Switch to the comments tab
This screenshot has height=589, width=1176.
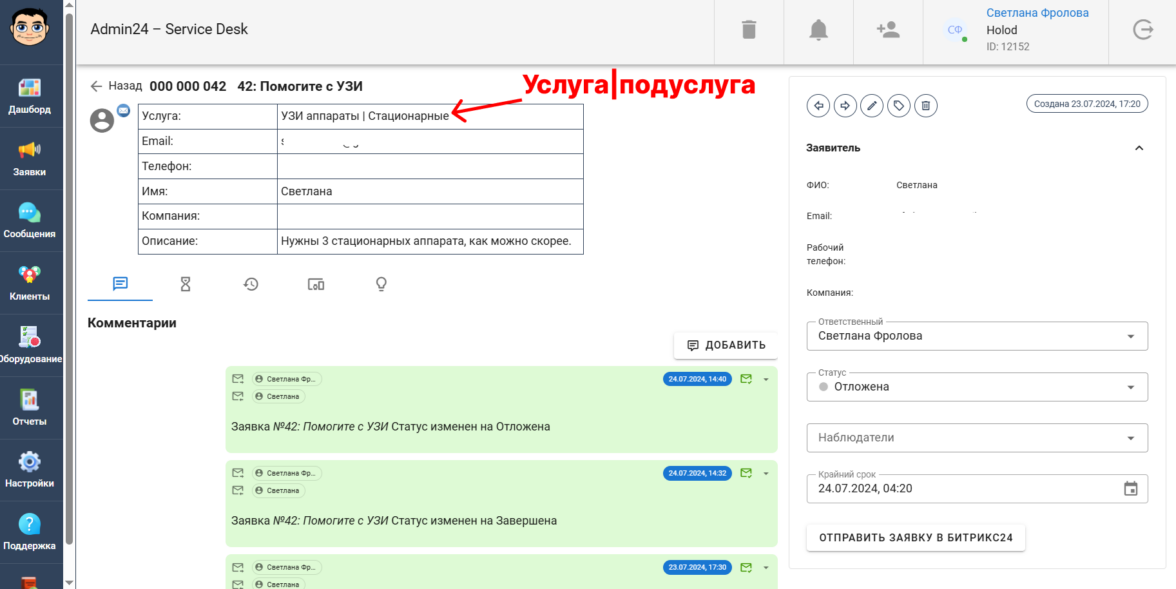(x=120, y=284)
